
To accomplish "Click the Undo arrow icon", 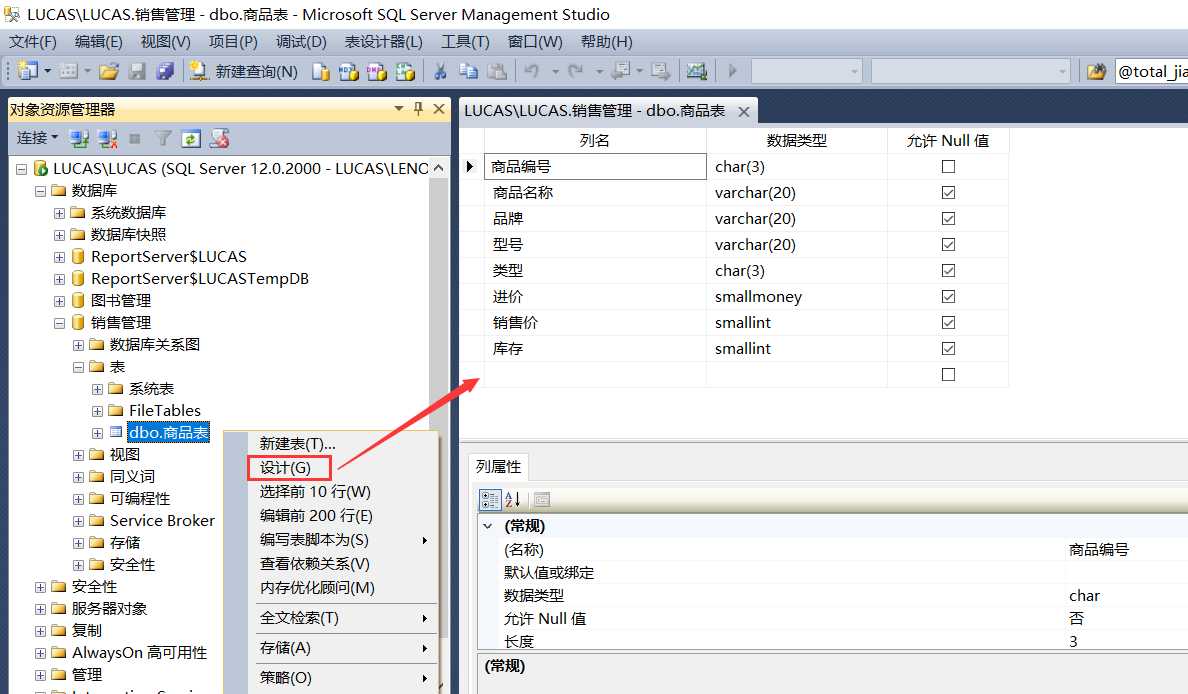I will [532, 71].
